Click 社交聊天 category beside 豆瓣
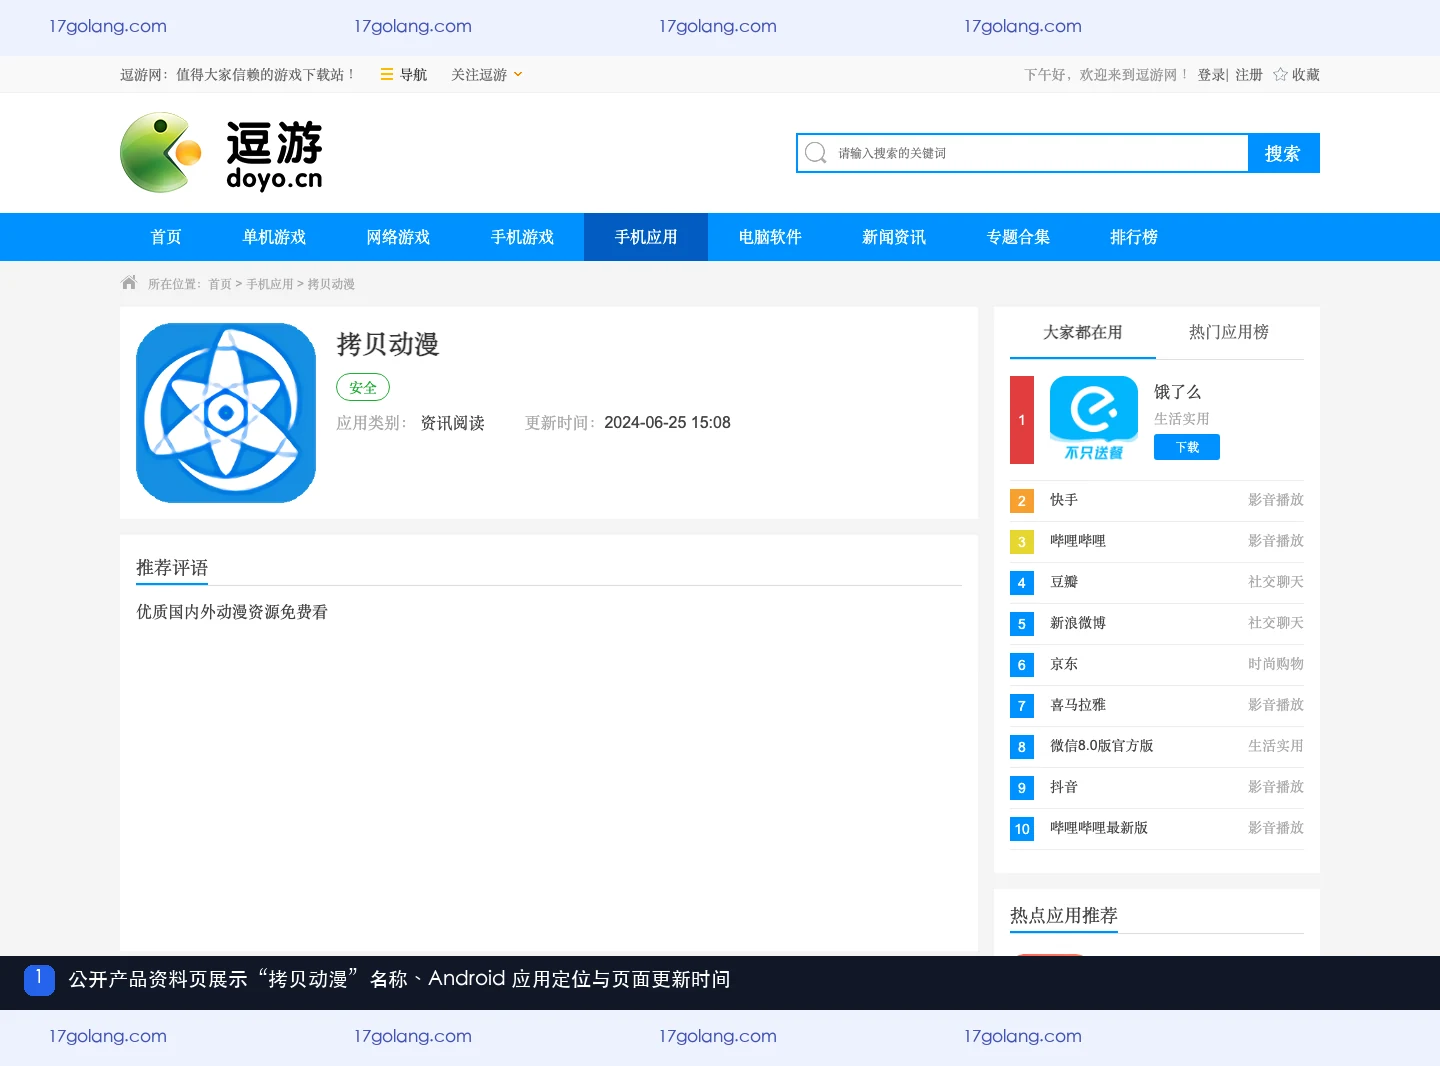Image resolution: width=1440 pixels, height=1066 pixels. tap(1276, 582)
